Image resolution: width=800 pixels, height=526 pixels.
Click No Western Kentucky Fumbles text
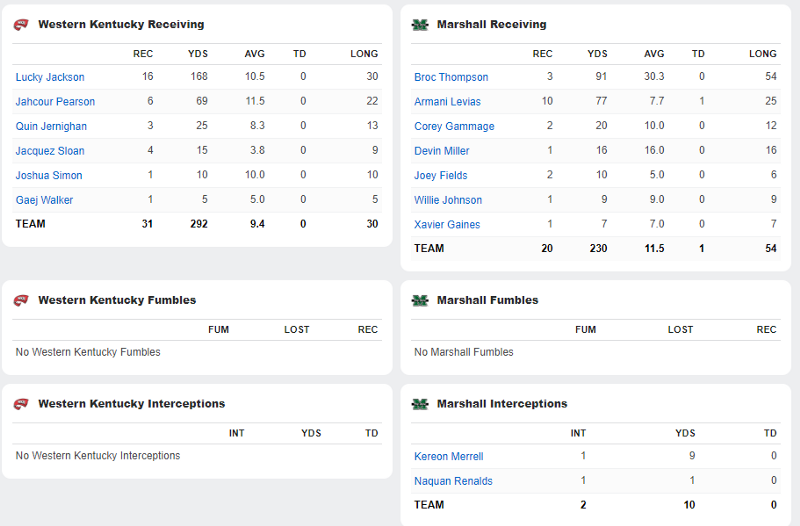click(88, 352)
